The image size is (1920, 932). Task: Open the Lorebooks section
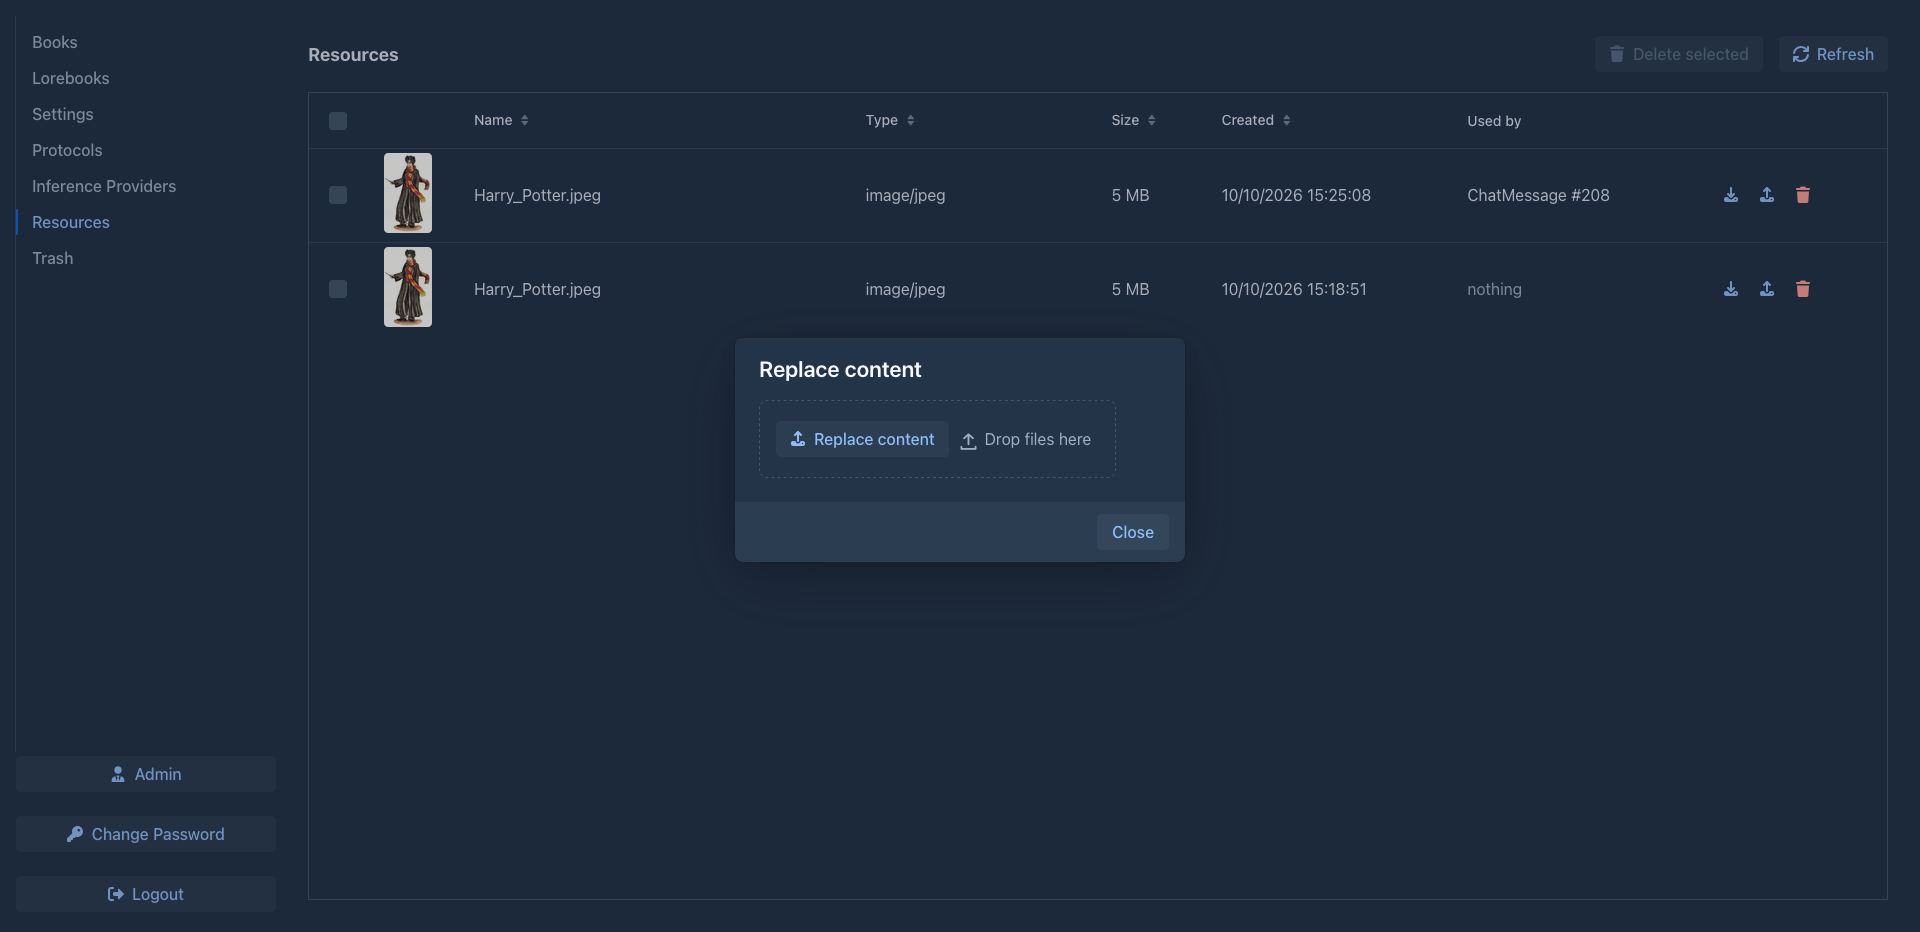[70, 78]
